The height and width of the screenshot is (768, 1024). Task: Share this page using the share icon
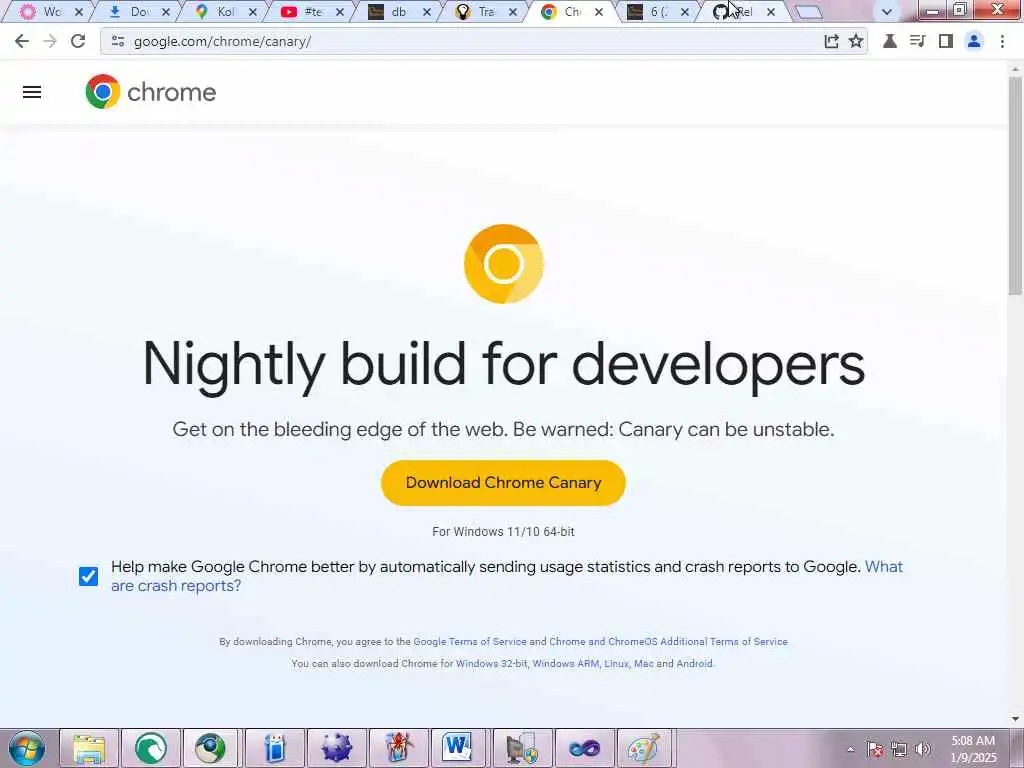831,41
